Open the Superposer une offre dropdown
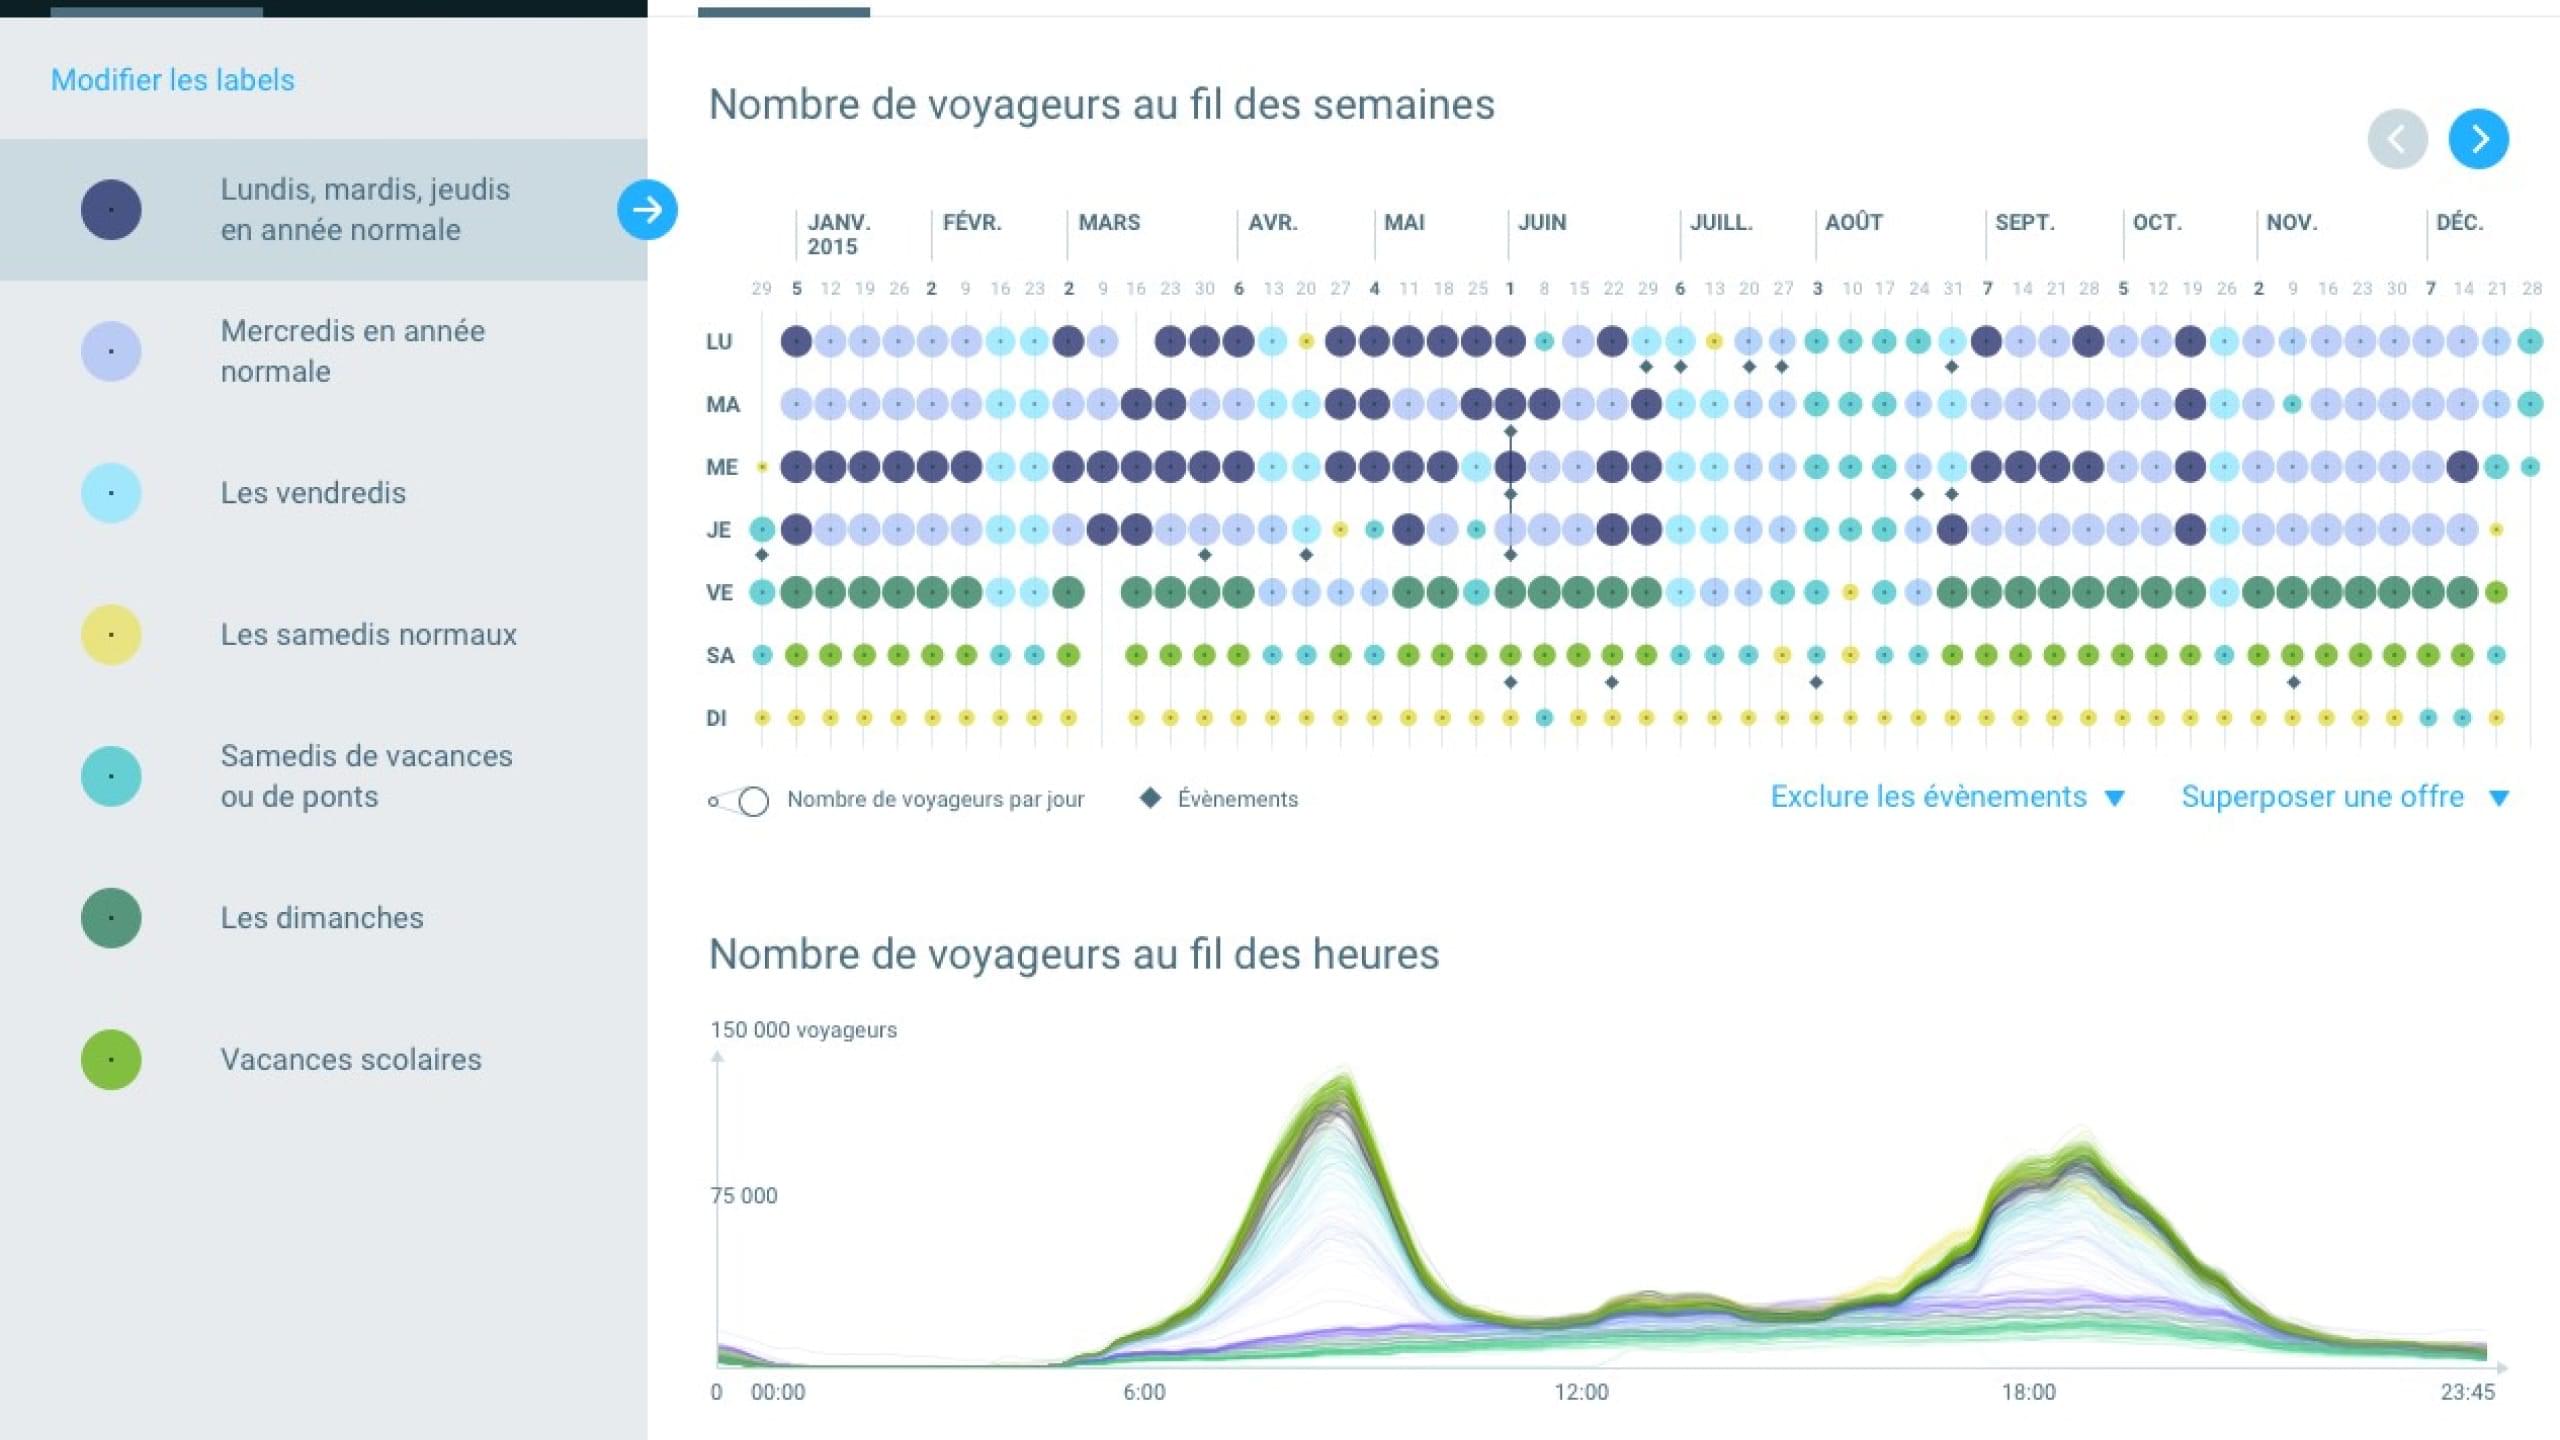2560x1440 pixels. pos(2345,797)
